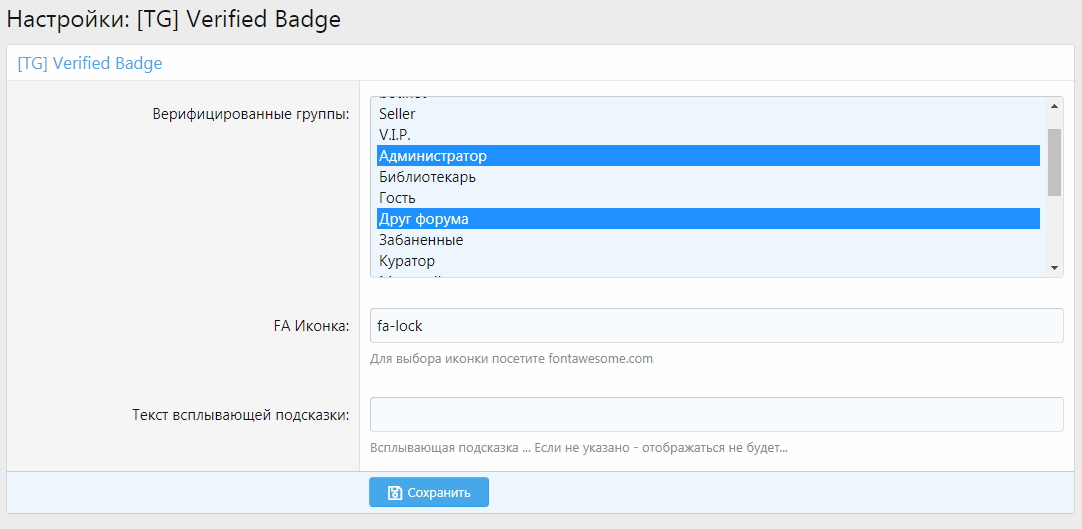Click the Текст всплывающей подсказки label
1082x529 pixels.
coord(240,415)
